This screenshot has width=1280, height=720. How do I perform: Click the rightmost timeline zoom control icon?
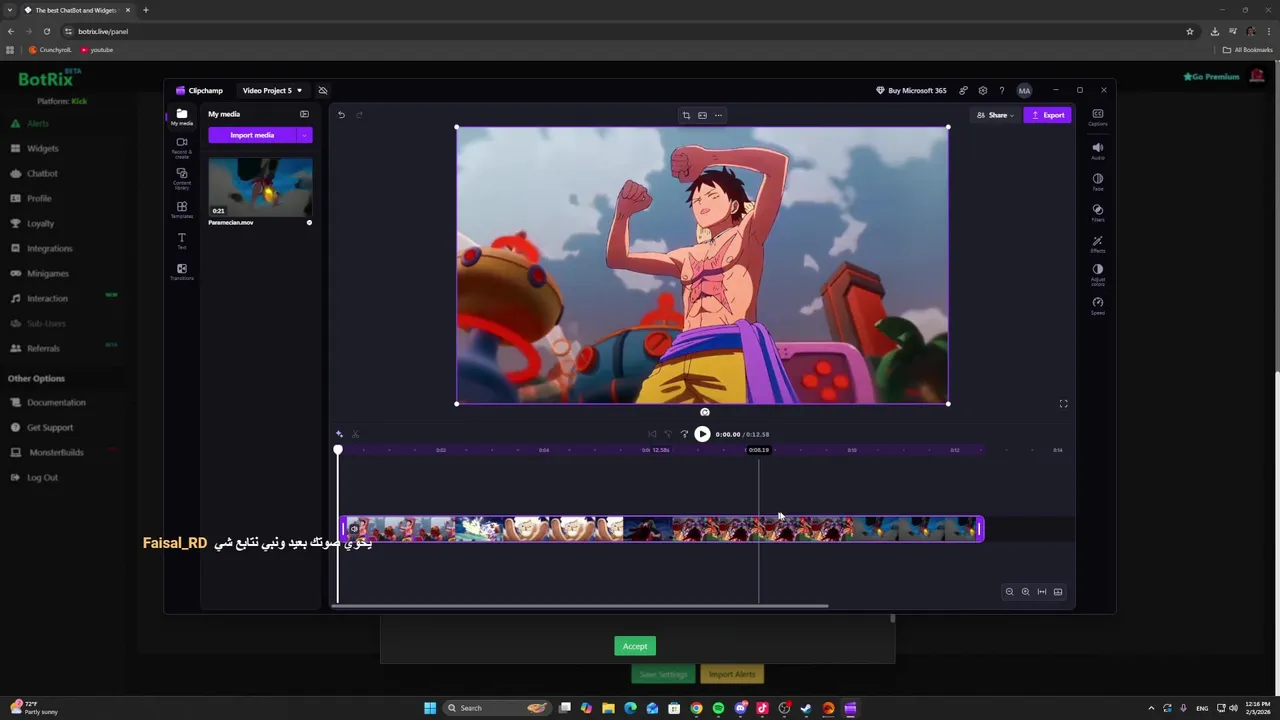click(x=1058, y=592)
